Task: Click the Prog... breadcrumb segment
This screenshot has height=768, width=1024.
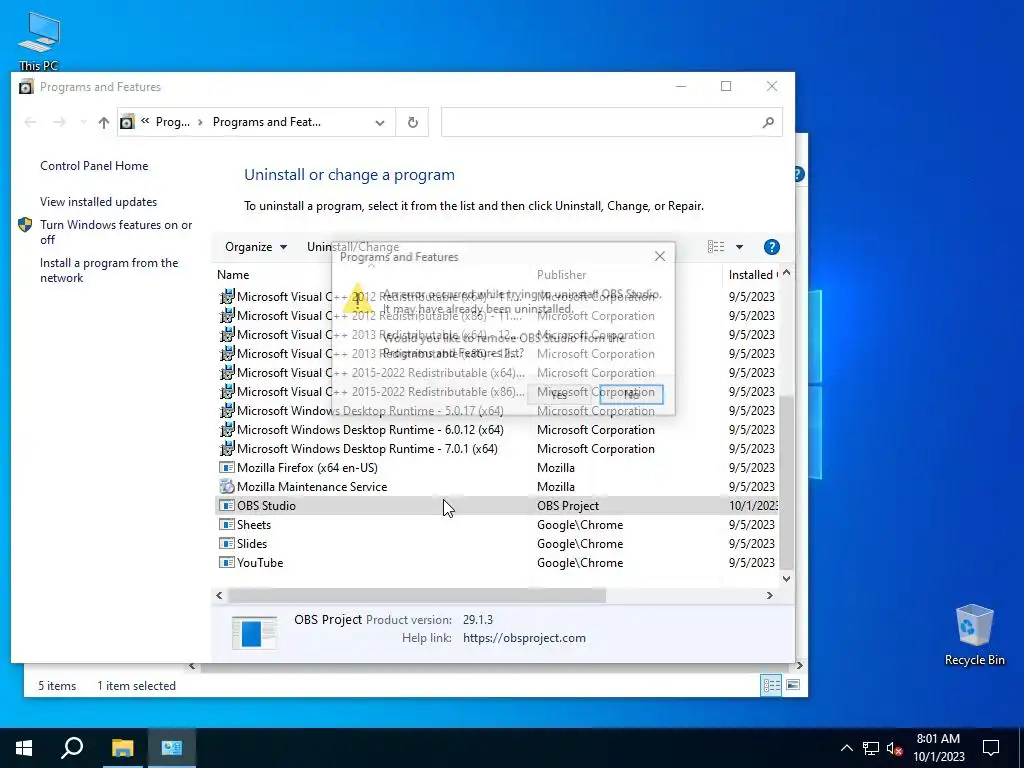Action: click(172, 122)
